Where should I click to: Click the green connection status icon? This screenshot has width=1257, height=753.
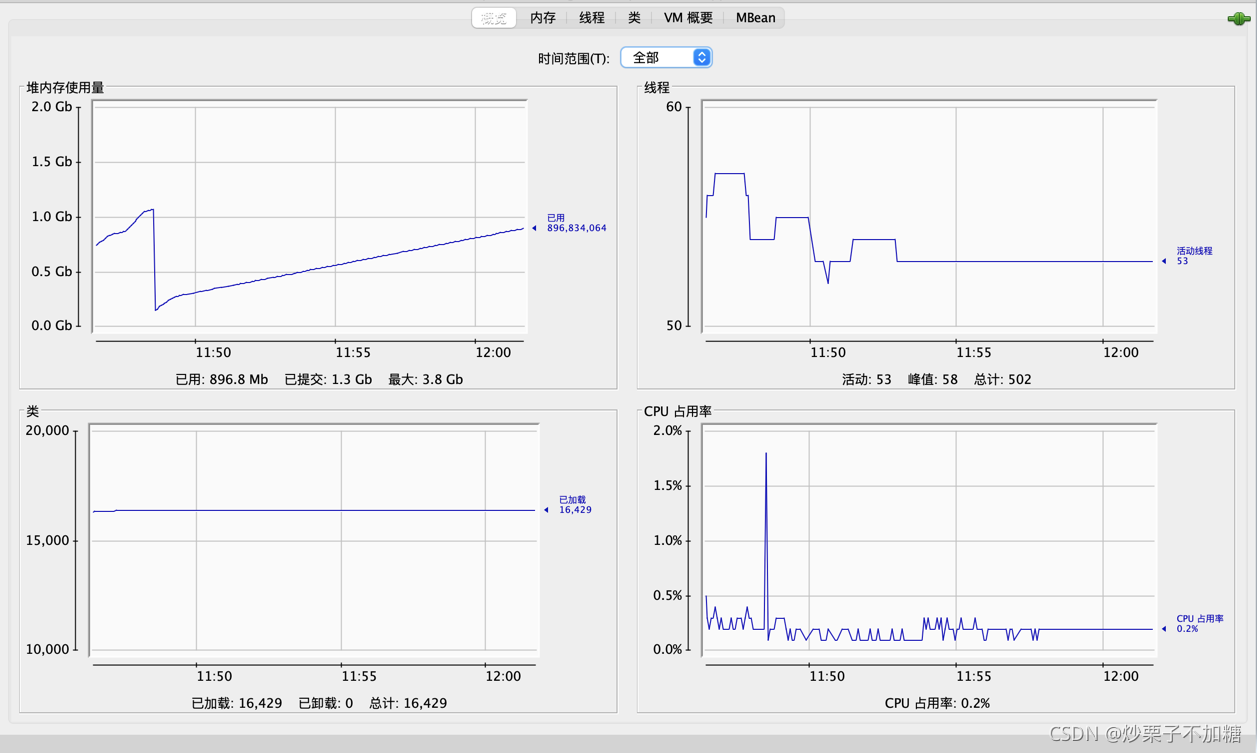pyautogui.click(x=1238, y=18)
